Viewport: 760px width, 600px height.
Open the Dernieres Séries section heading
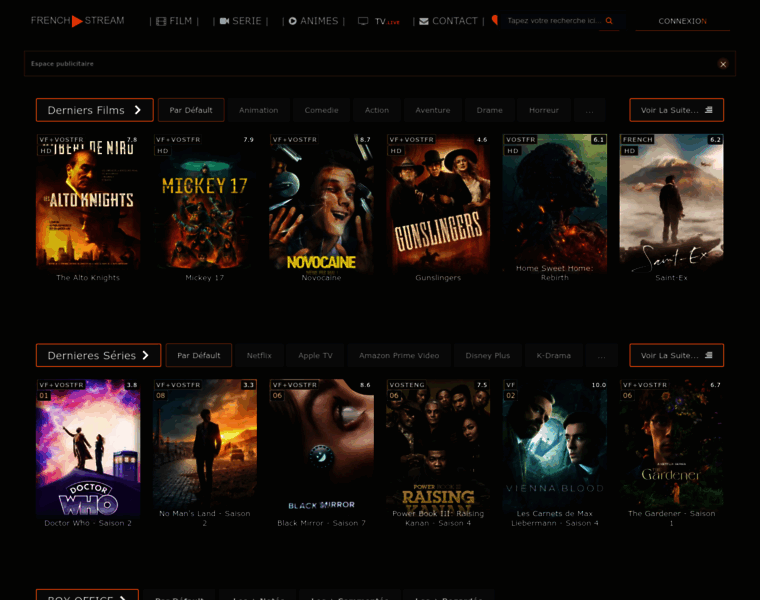tap(98, 355)
